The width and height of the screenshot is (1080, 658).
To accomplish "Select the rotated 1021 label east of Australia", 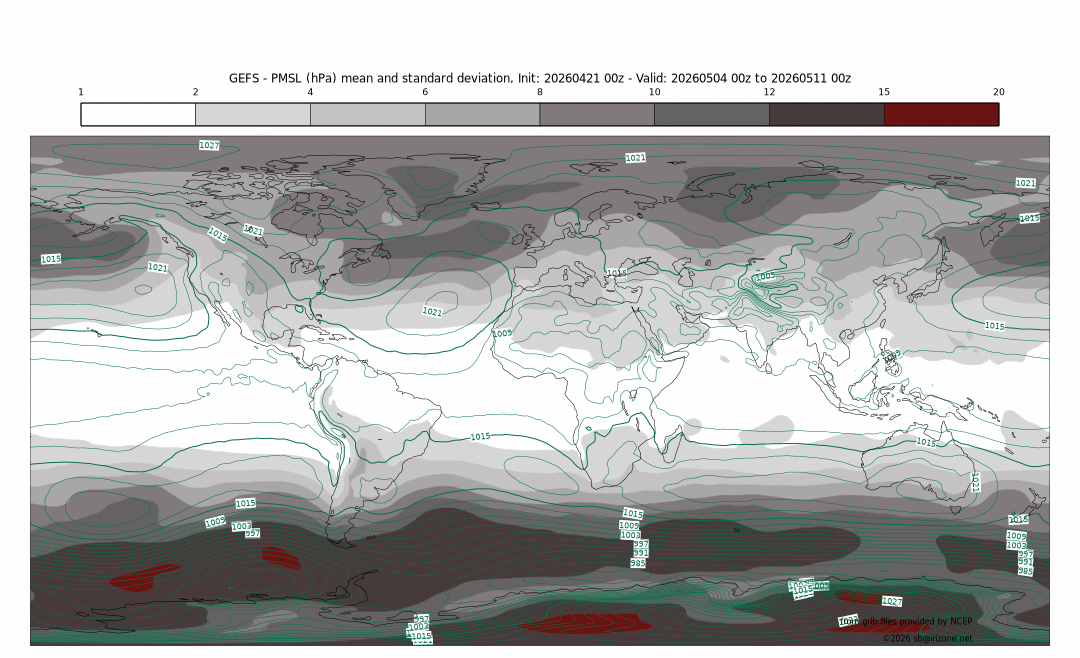I will [975, 482].
